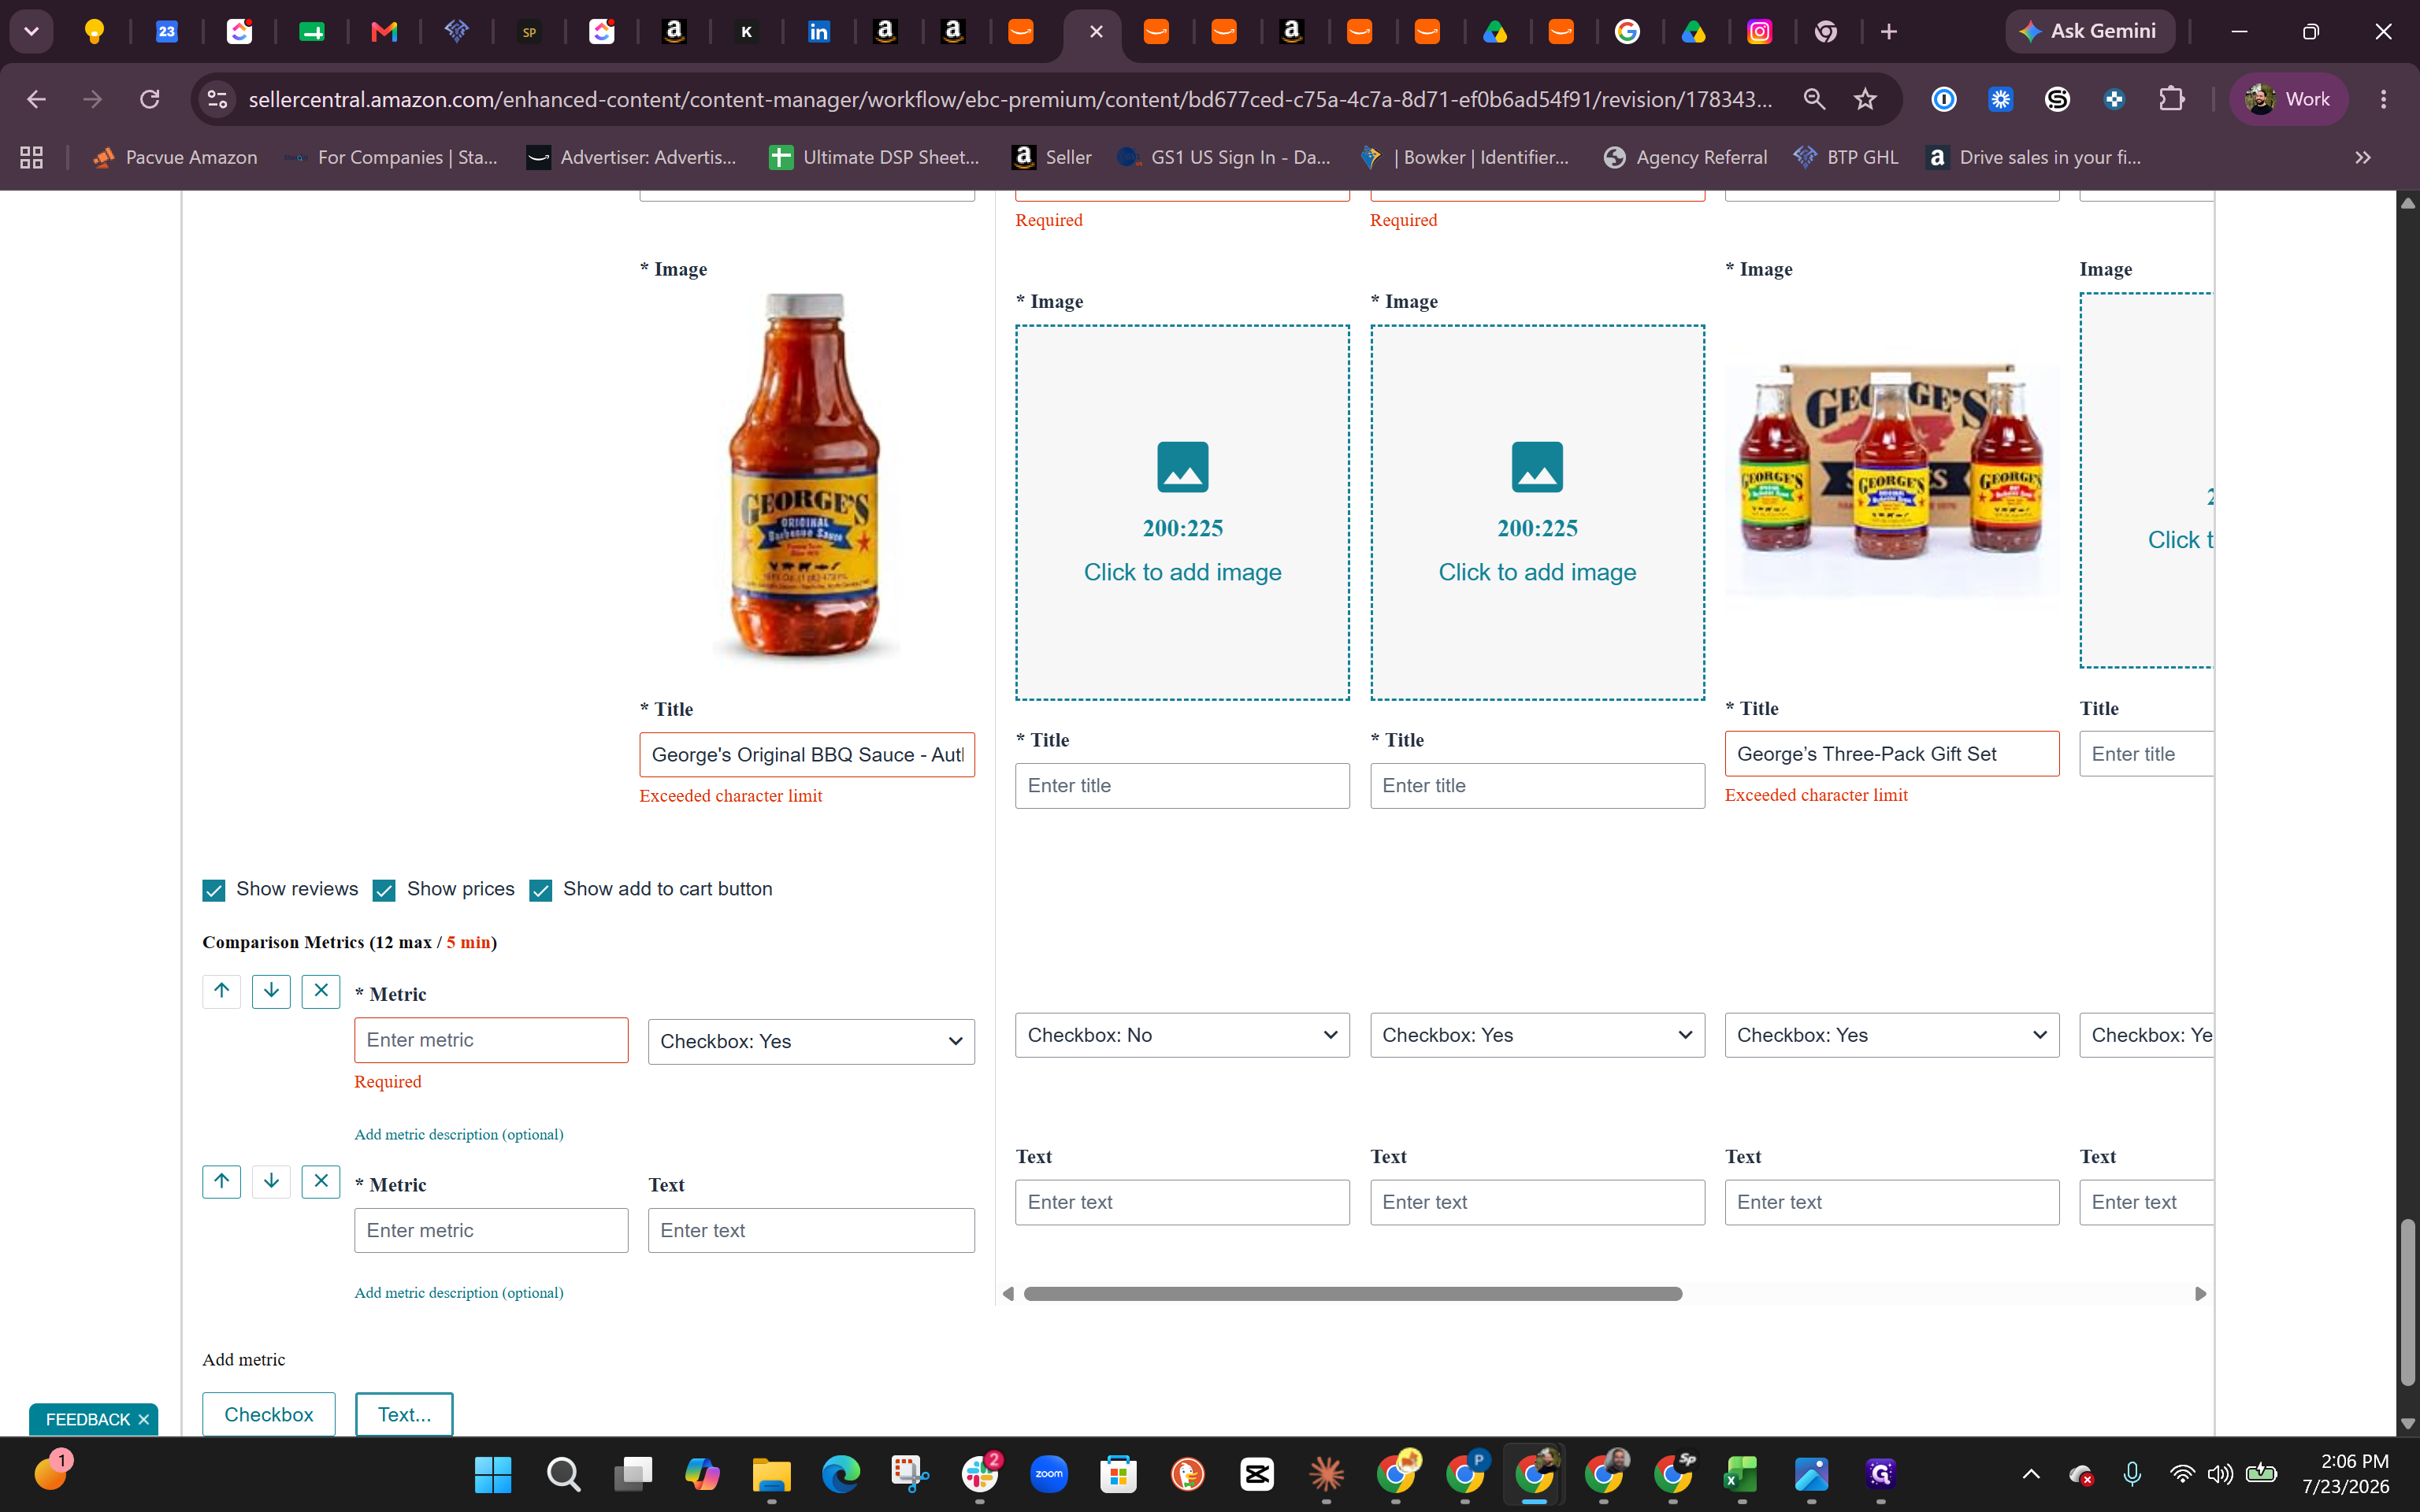
Task: Open Zoom app from taskbar
Action: pyautogui.click(x=1049, y=1474)
